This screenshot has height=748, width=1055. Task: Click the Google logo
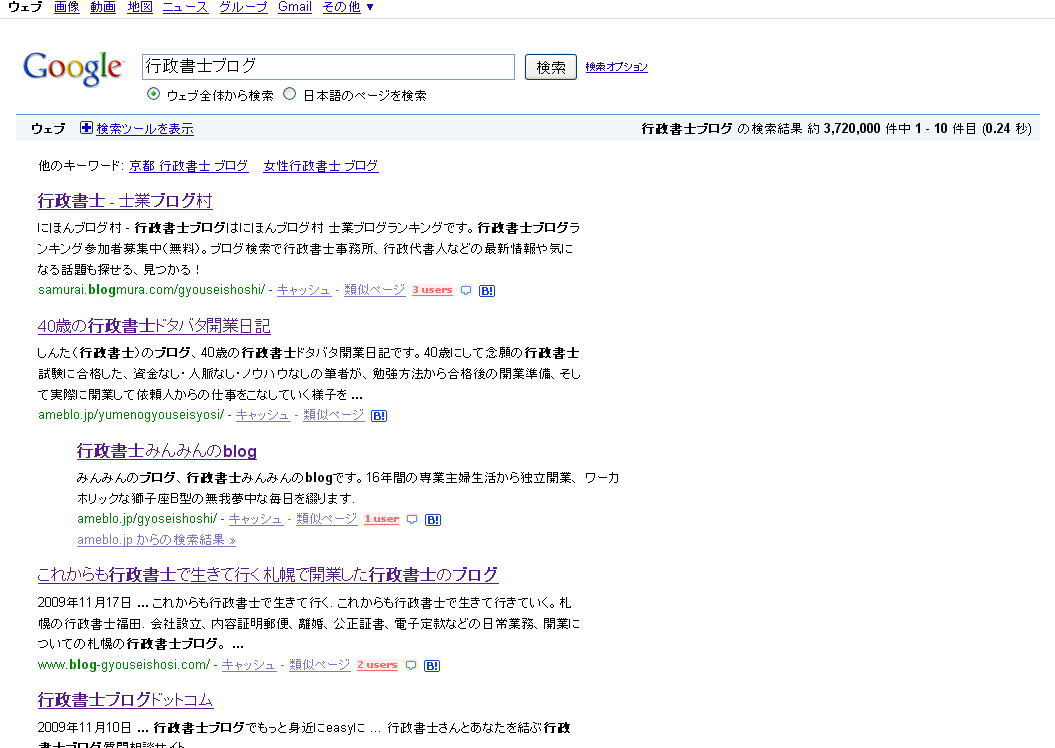click(73, 68)
